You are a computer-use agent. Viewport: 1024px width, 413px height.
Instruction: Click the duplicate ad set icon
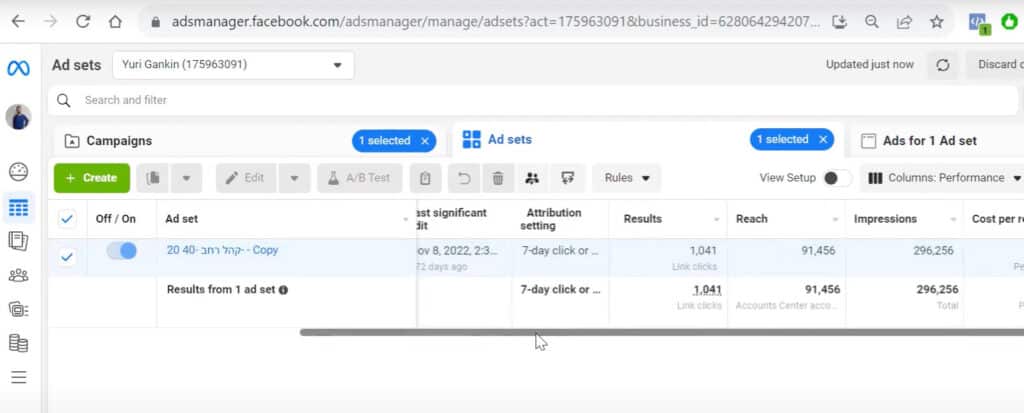click(153, 178)
